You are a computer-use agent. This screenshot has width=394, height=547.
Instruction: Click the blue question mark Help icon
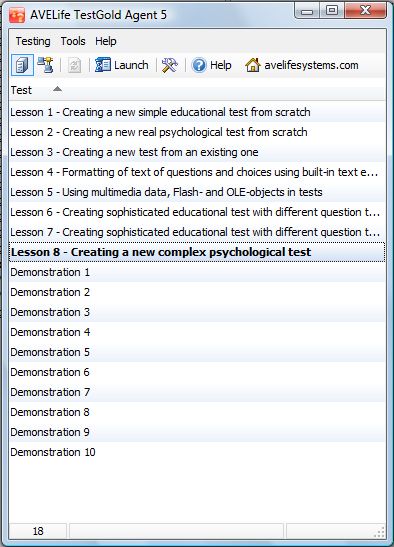tap(199, 65)
